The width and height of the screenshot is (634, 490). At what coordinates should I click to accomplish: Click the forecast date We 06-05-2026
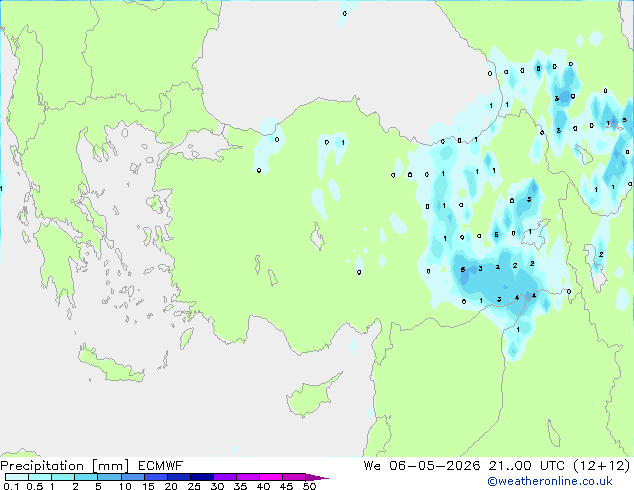pyautogui.click(x=422, y=466)
